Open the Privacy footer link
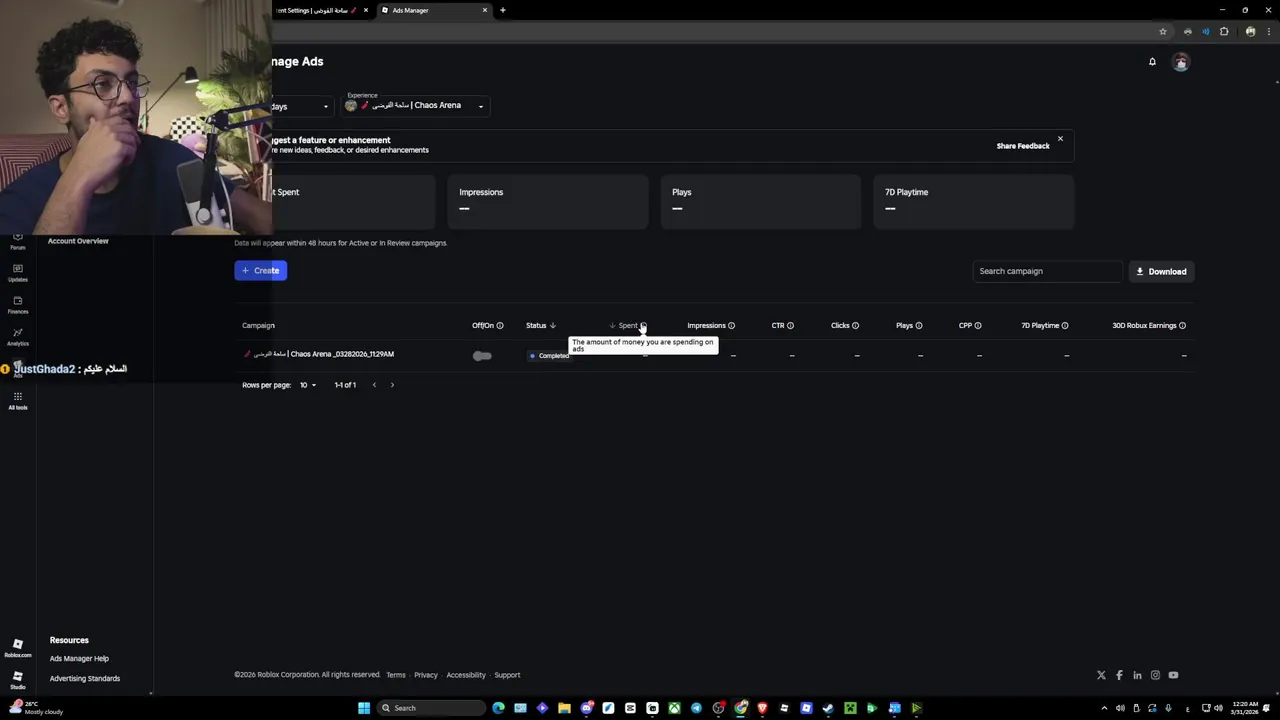1280x720 pixels. point(426,675)
